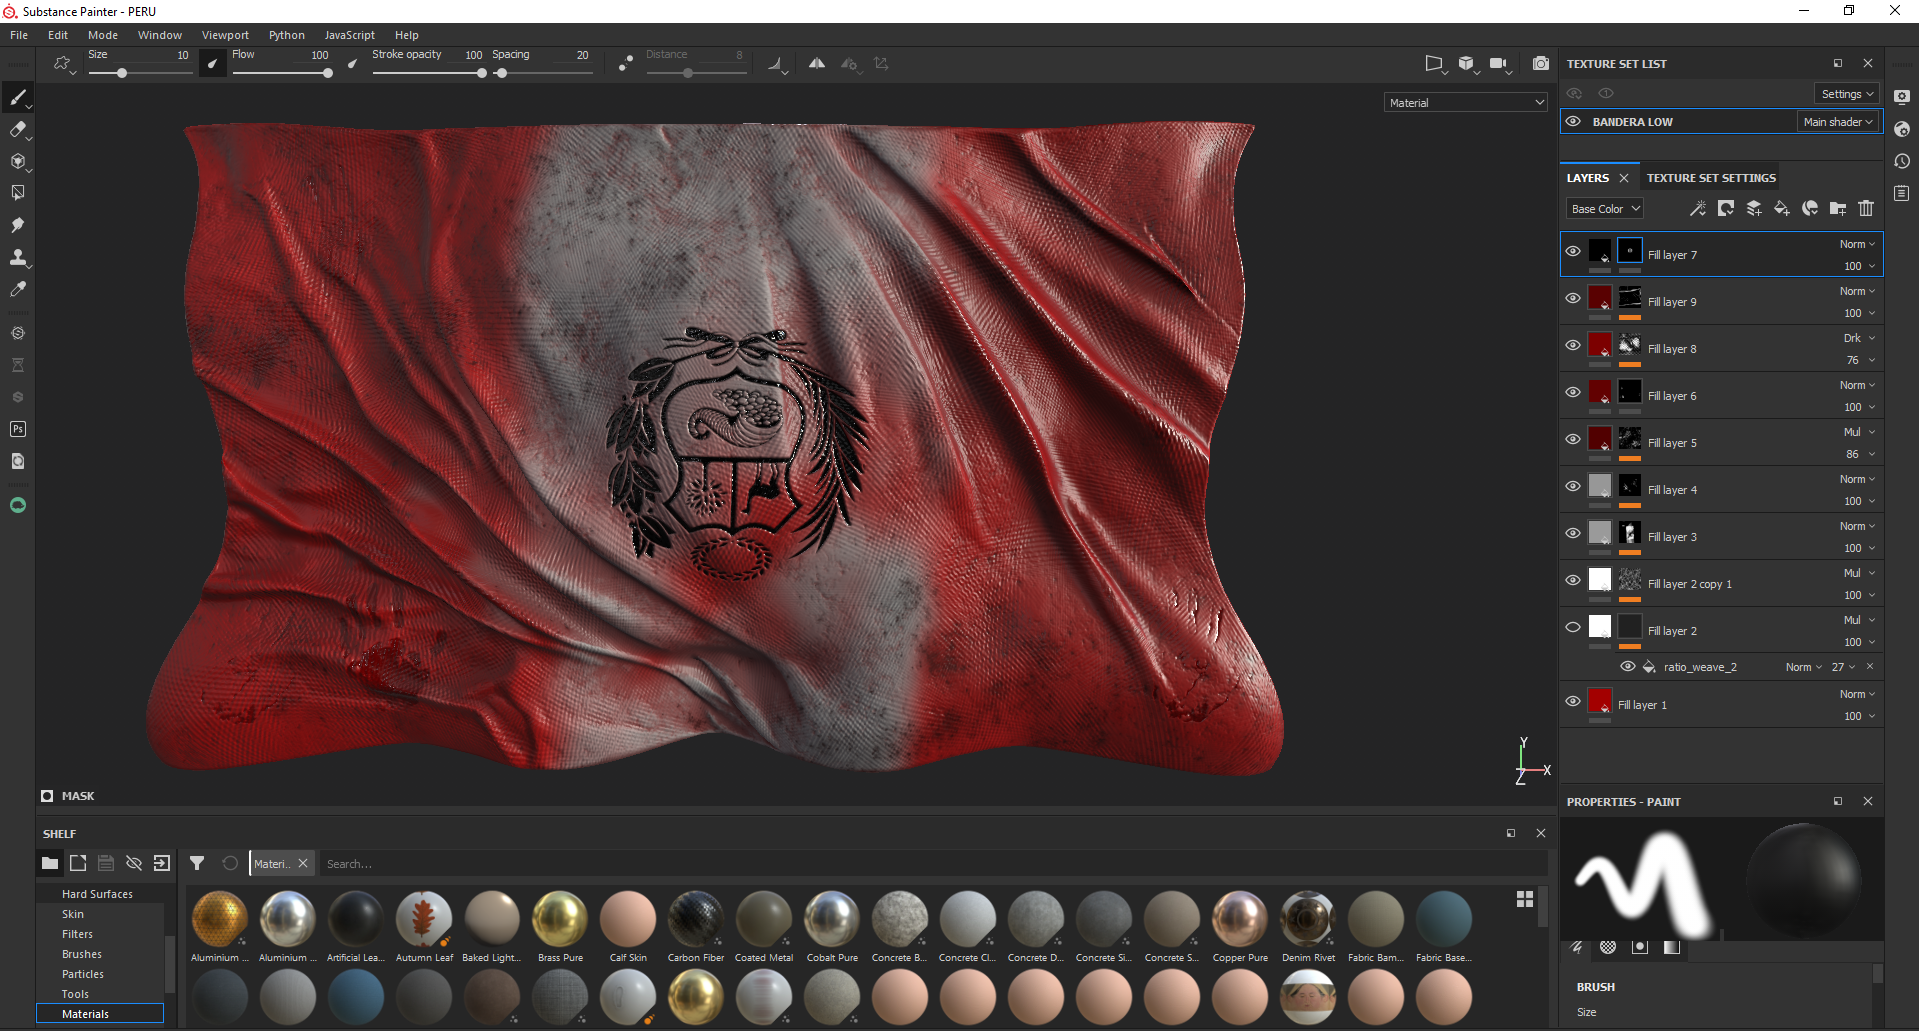
Task: Open Hard Surfaces shelf category
Action: 97,894
